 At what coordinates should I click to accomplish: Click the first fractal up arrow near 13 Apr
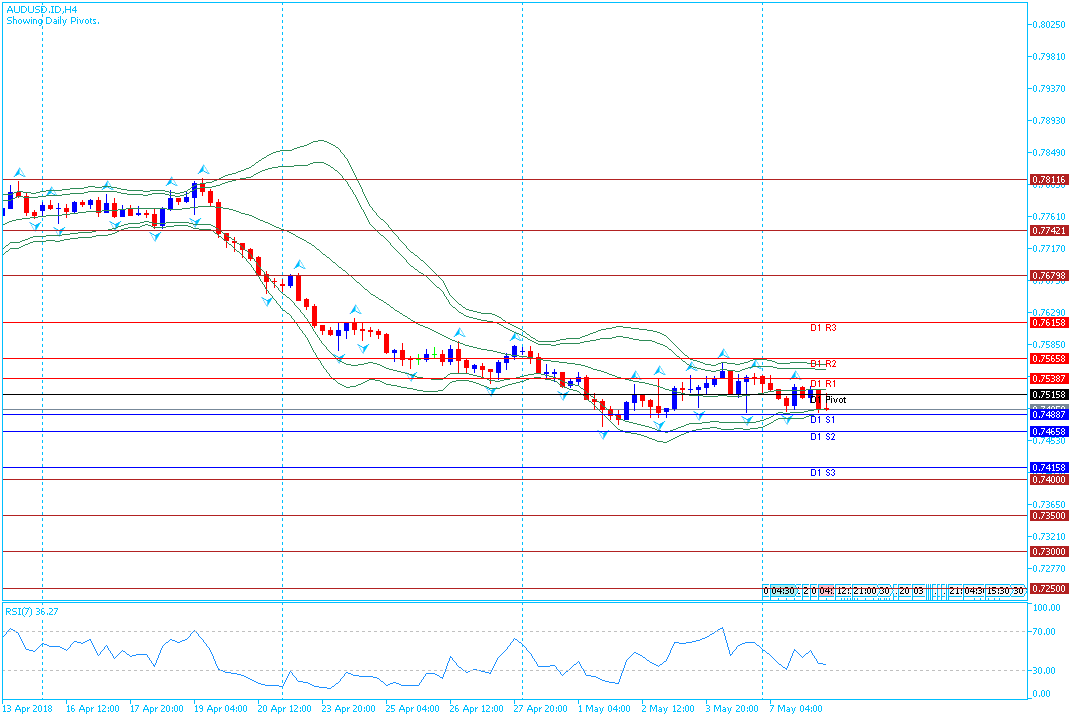tap(18, 173)
